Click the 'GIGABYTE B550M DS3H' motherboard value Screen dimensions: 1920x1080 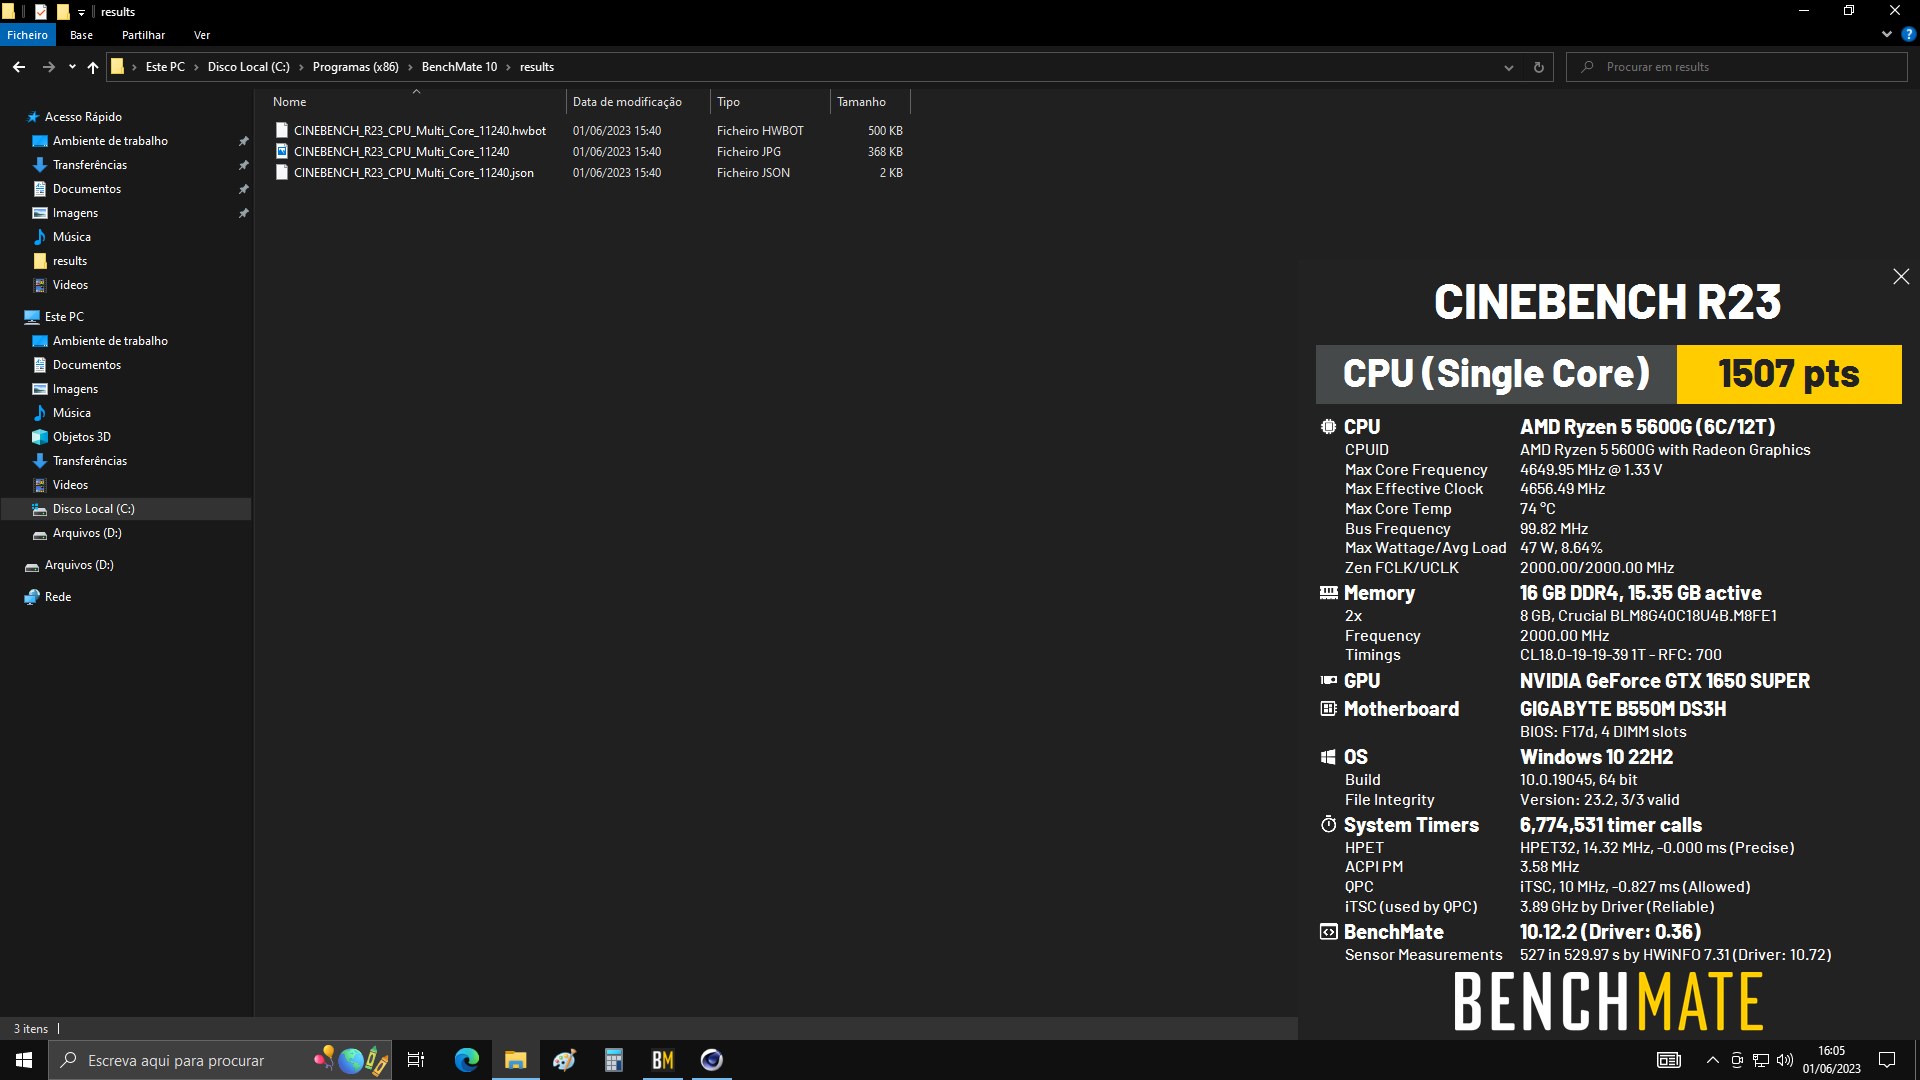coord(1622,709)
